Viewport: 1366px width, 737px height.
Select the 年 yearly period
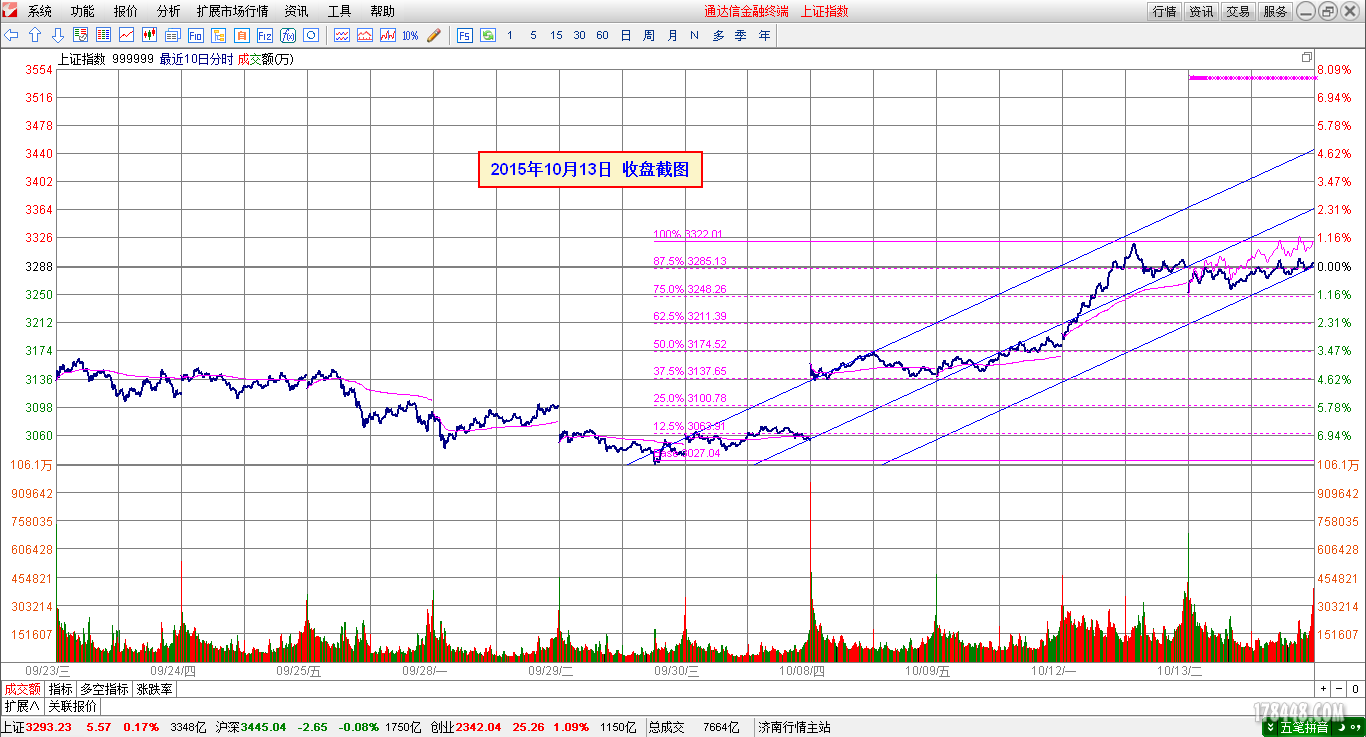click(x=764, y=35)
